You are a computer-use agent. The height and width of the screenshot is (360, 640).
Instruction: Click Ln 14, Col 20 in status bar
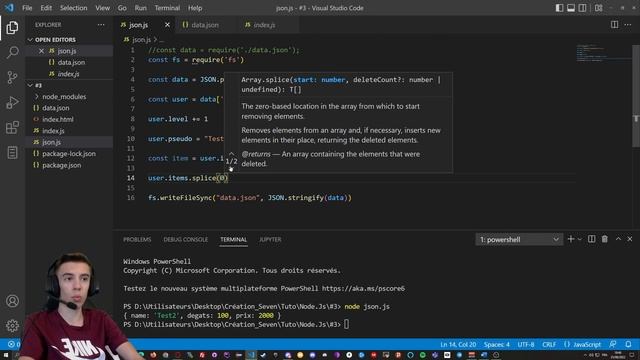(x=458, y=344)
